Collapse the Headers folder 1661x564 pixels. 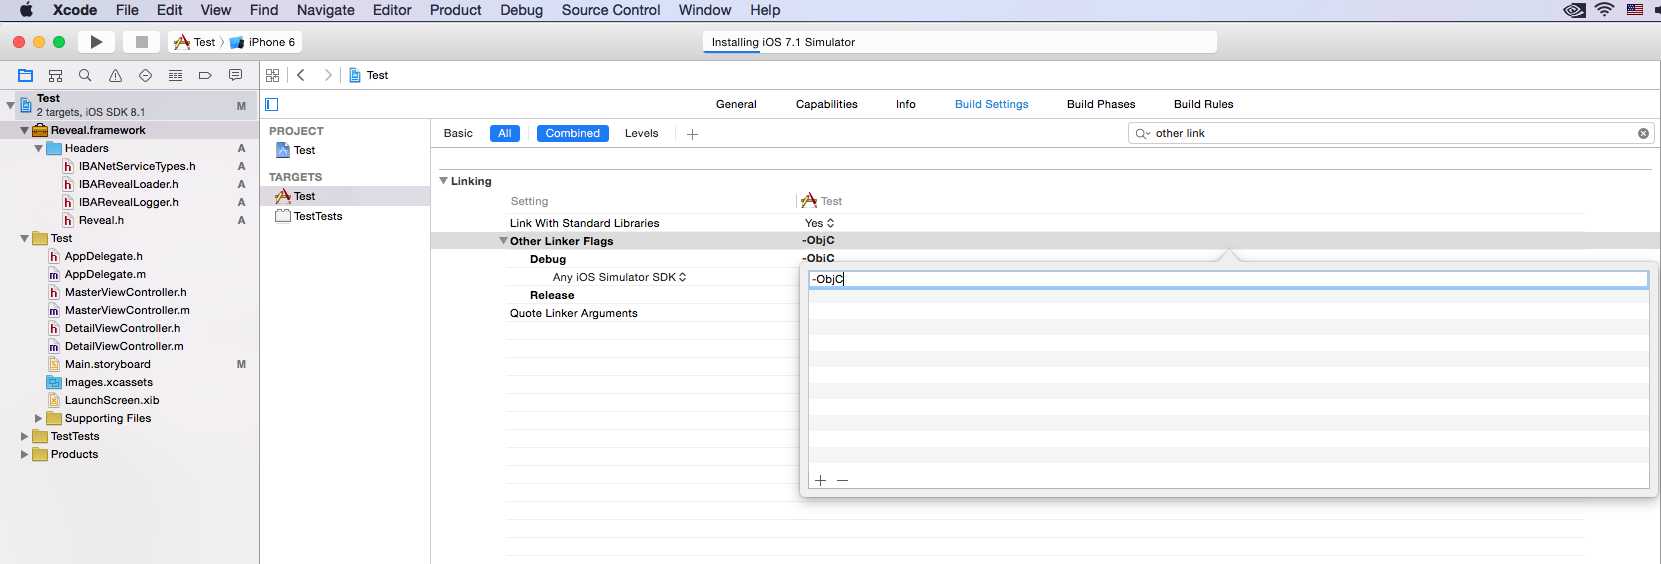[x=38, y=148]
